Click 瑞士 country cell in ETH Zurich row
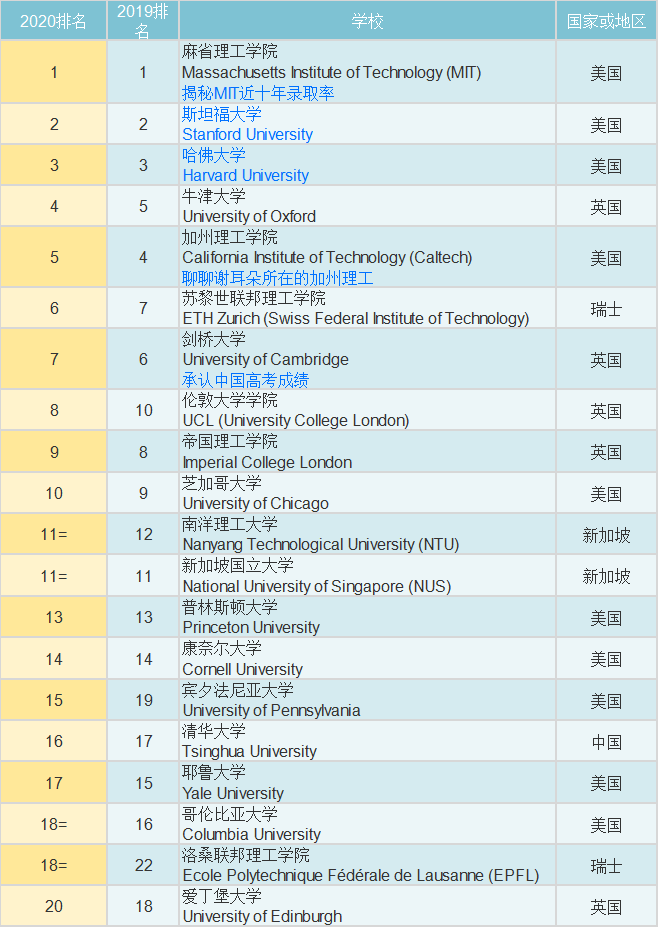 (606, 309)
